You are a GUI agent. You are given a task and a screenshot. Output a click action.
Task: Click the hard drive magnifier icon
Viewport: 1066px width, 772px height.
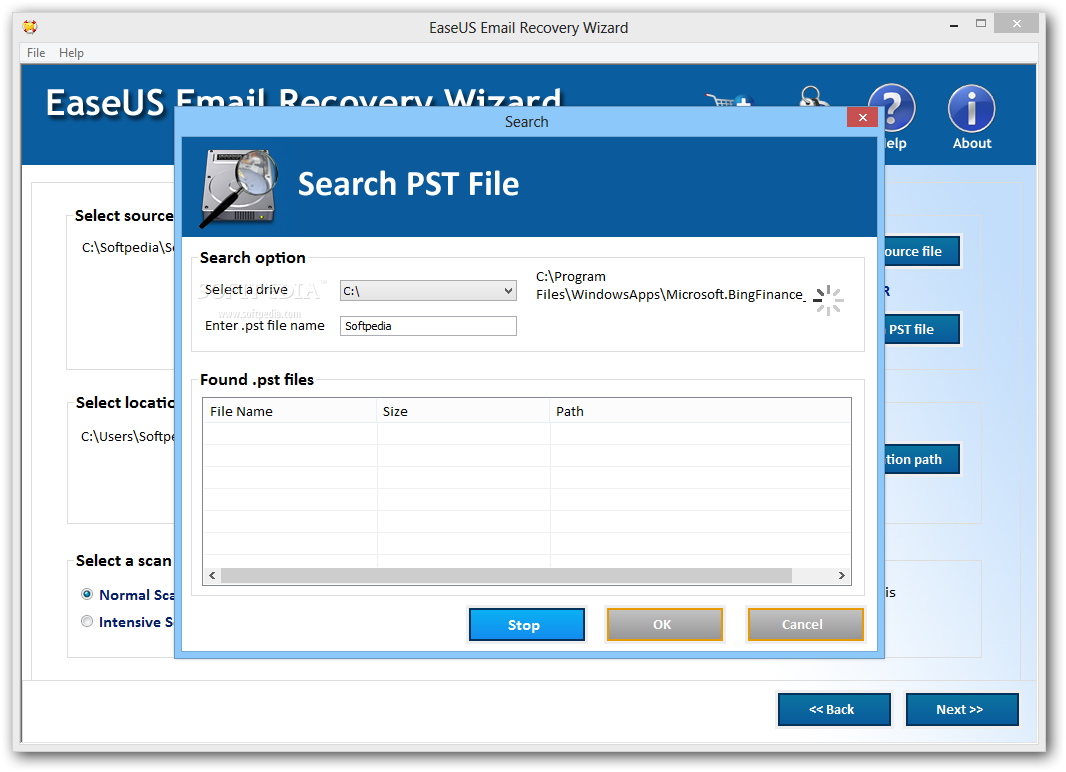point(239,188)
